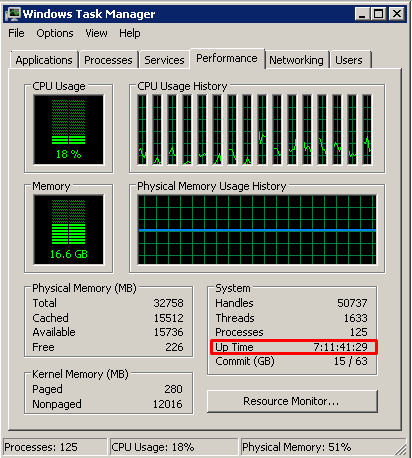Viewport: 412px width, 458px height.
Task: Open the Options menu
Action: (55, 33)
